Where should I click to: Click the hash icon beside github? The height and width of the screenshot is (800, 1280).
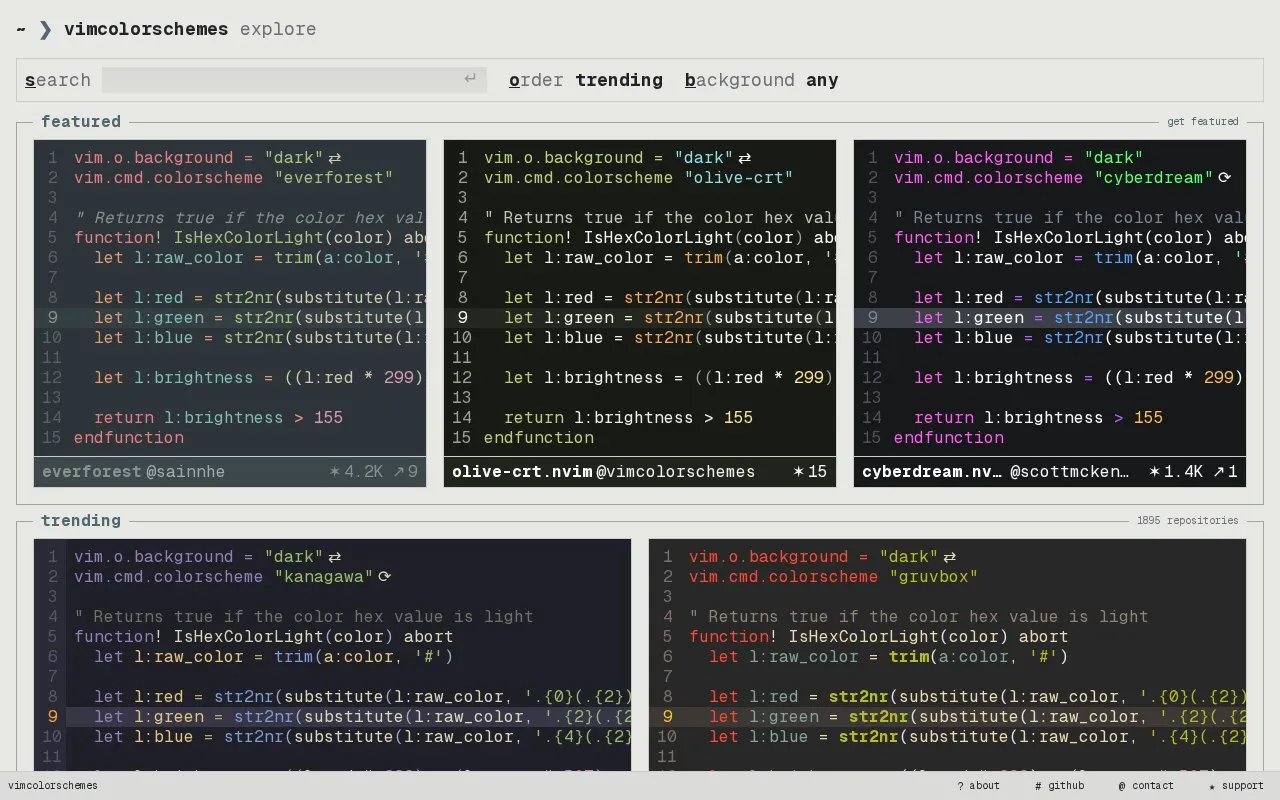pyautogui.click(x=1039, y=786)
